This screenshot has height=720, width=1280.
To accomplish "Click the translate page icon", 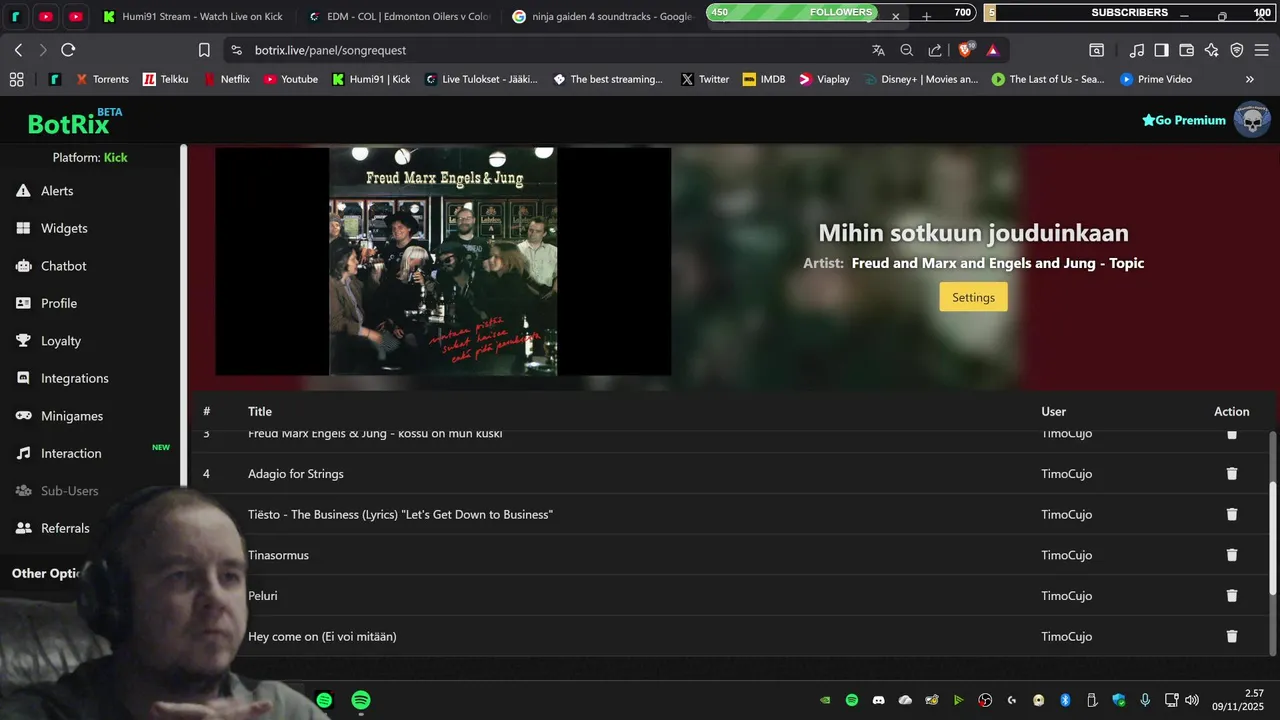I will pyautogui.click(x=878, y=50).
